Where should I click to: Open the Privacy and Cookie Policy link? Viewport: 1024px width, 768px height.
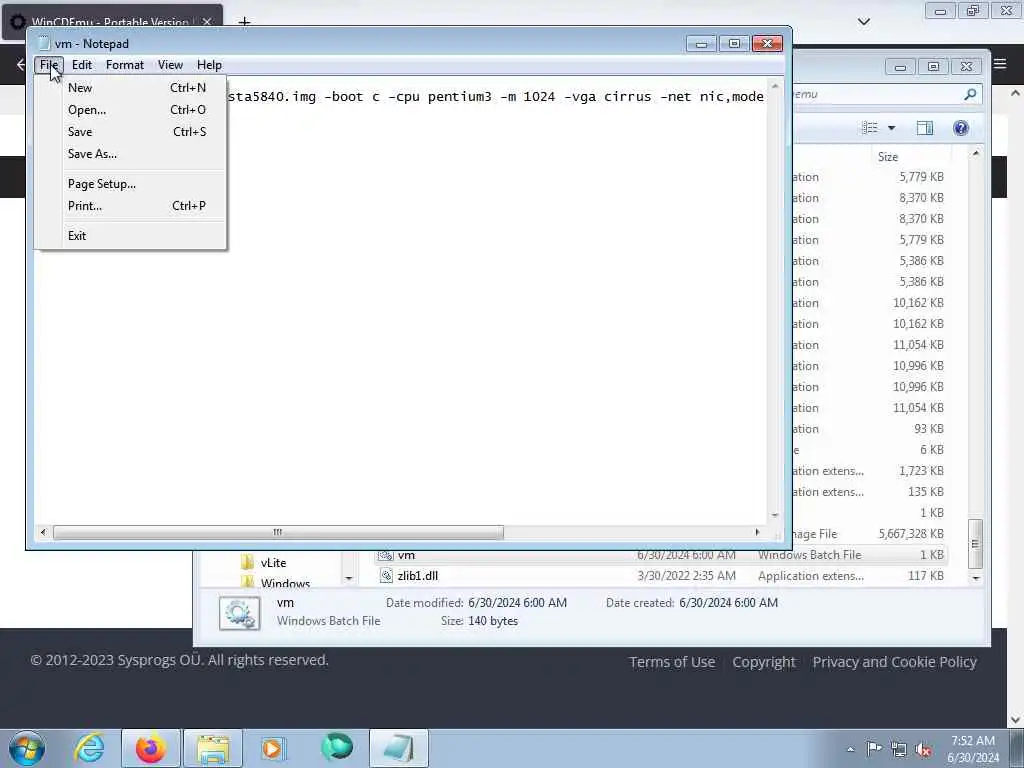(x=895, y=662)
